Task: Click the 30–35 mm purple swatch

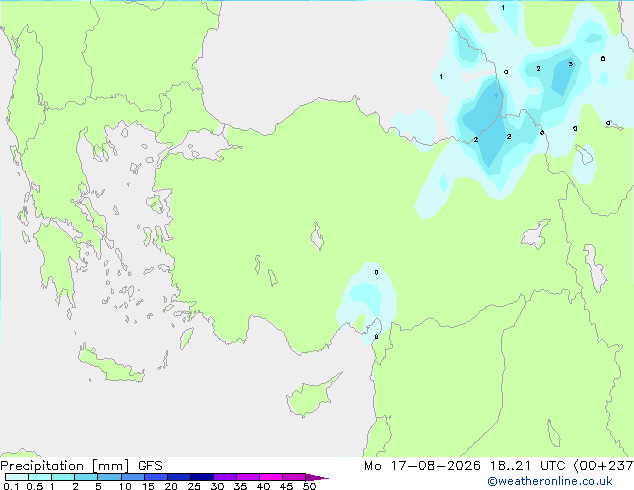Action: pos(224,477)
